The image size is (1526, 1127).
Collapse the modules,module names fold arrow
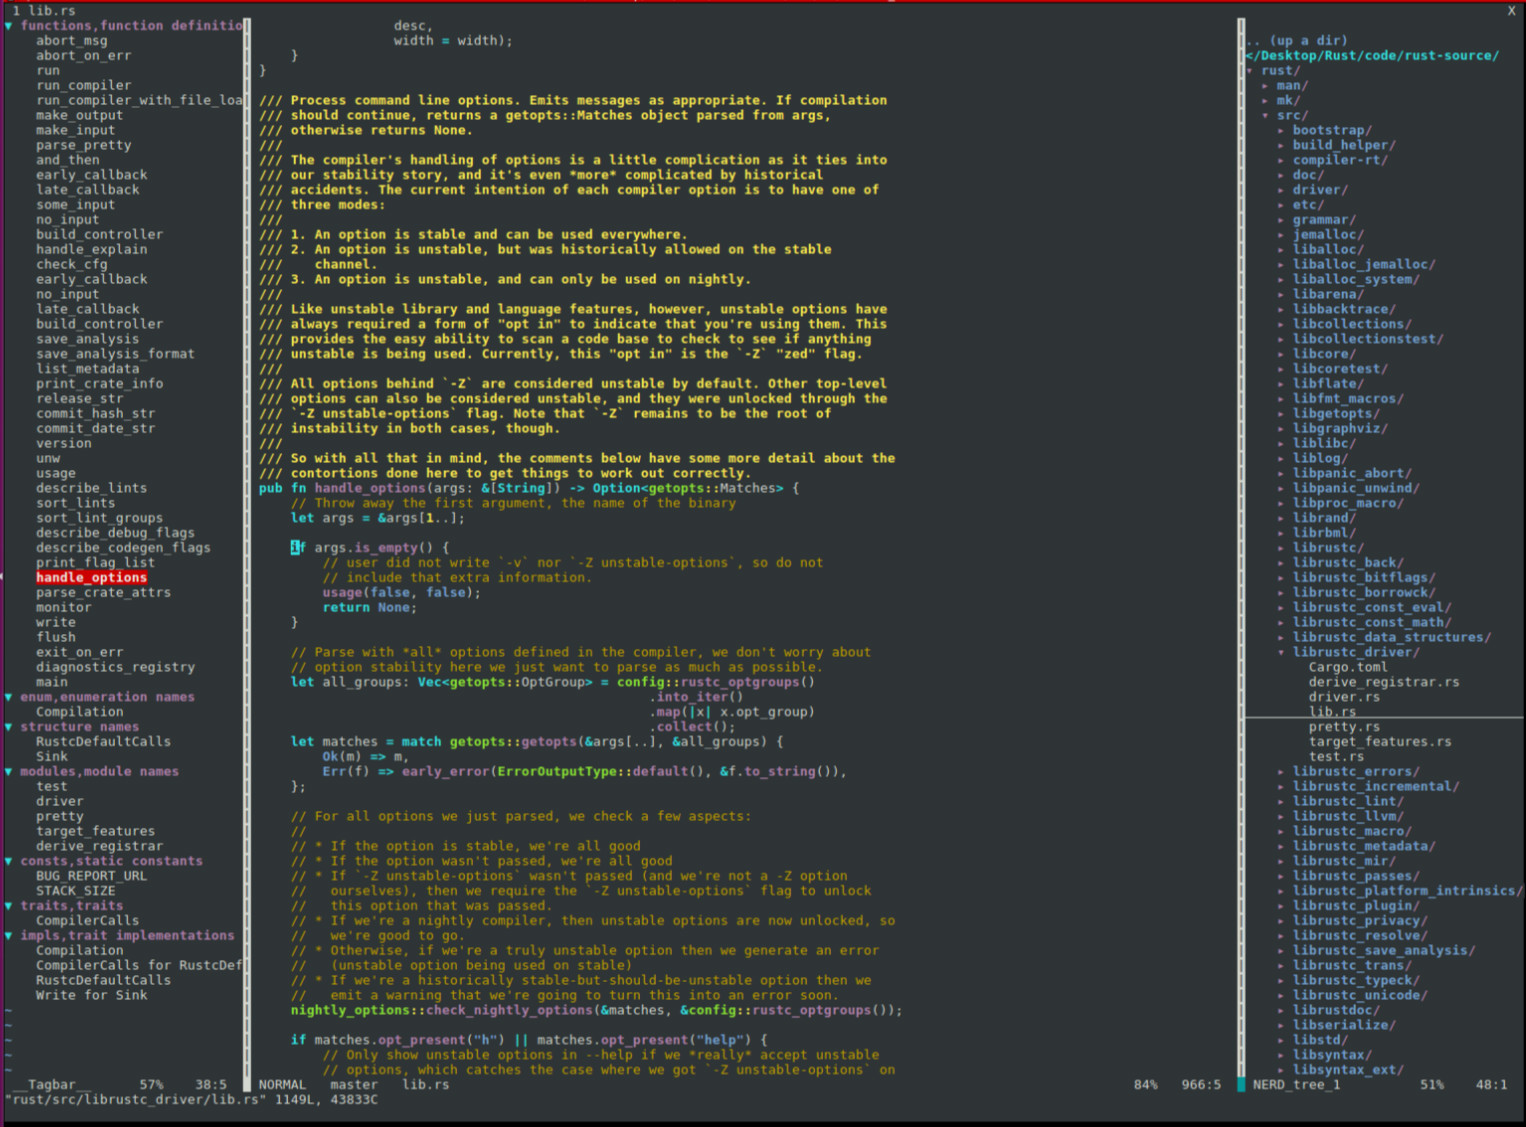[x=9, y=772]
